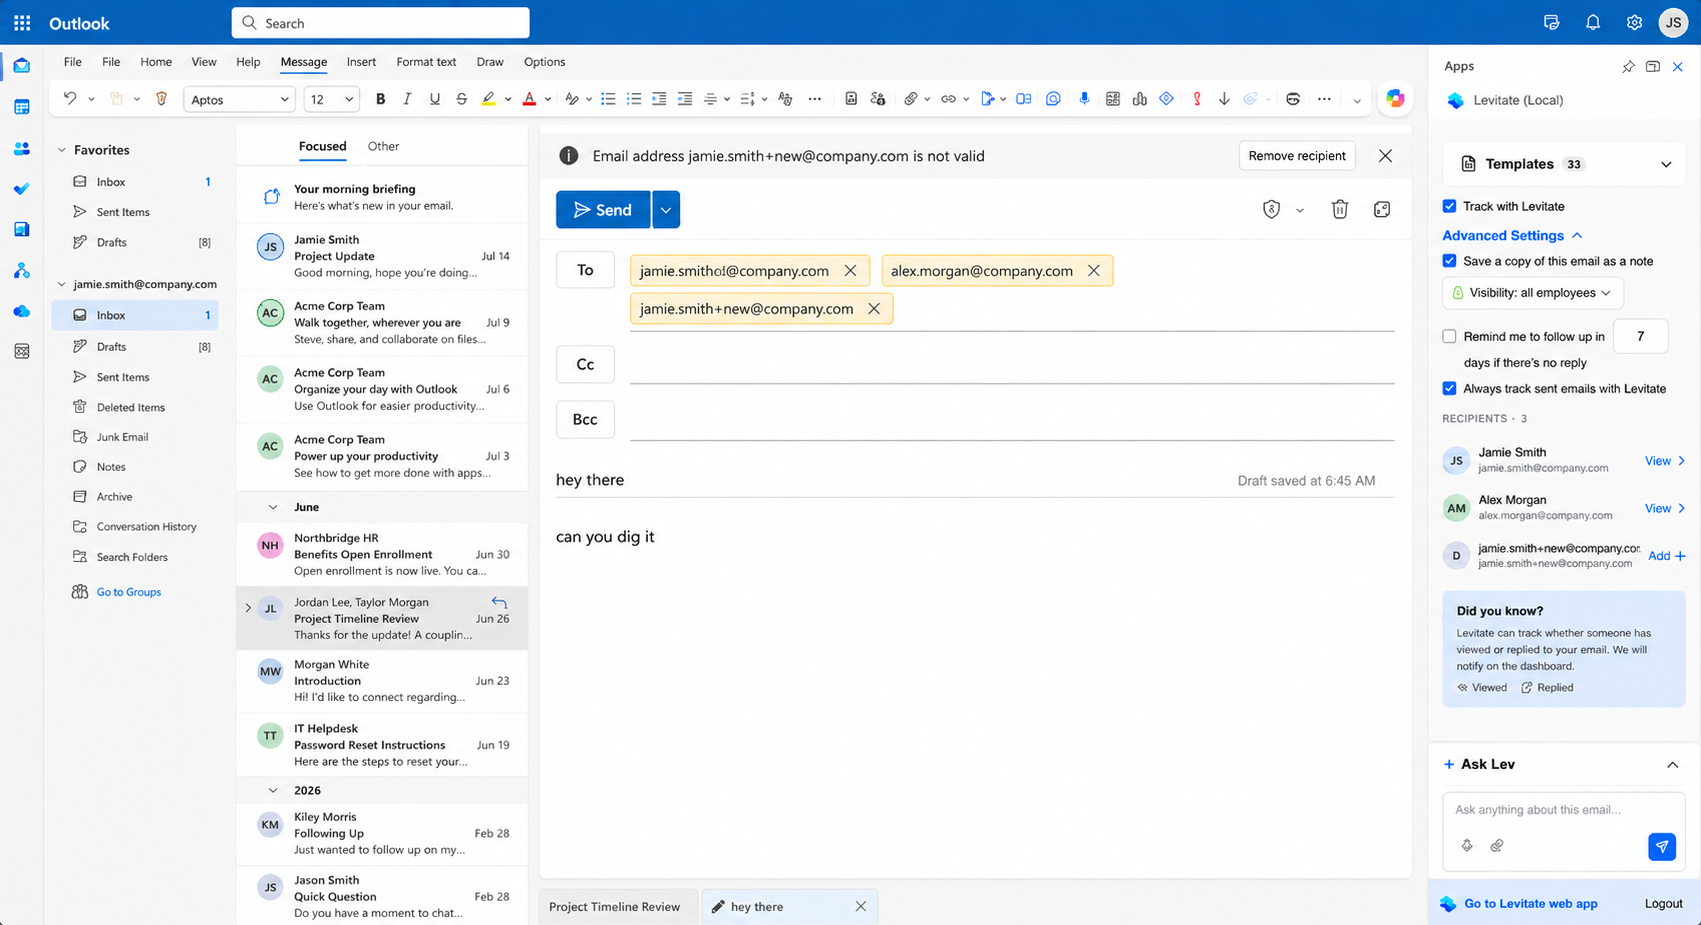Viewport: 1701px width, 925px height.
Task: Collapse the Advanced Settings section
Action: [x=1512, y=235]
